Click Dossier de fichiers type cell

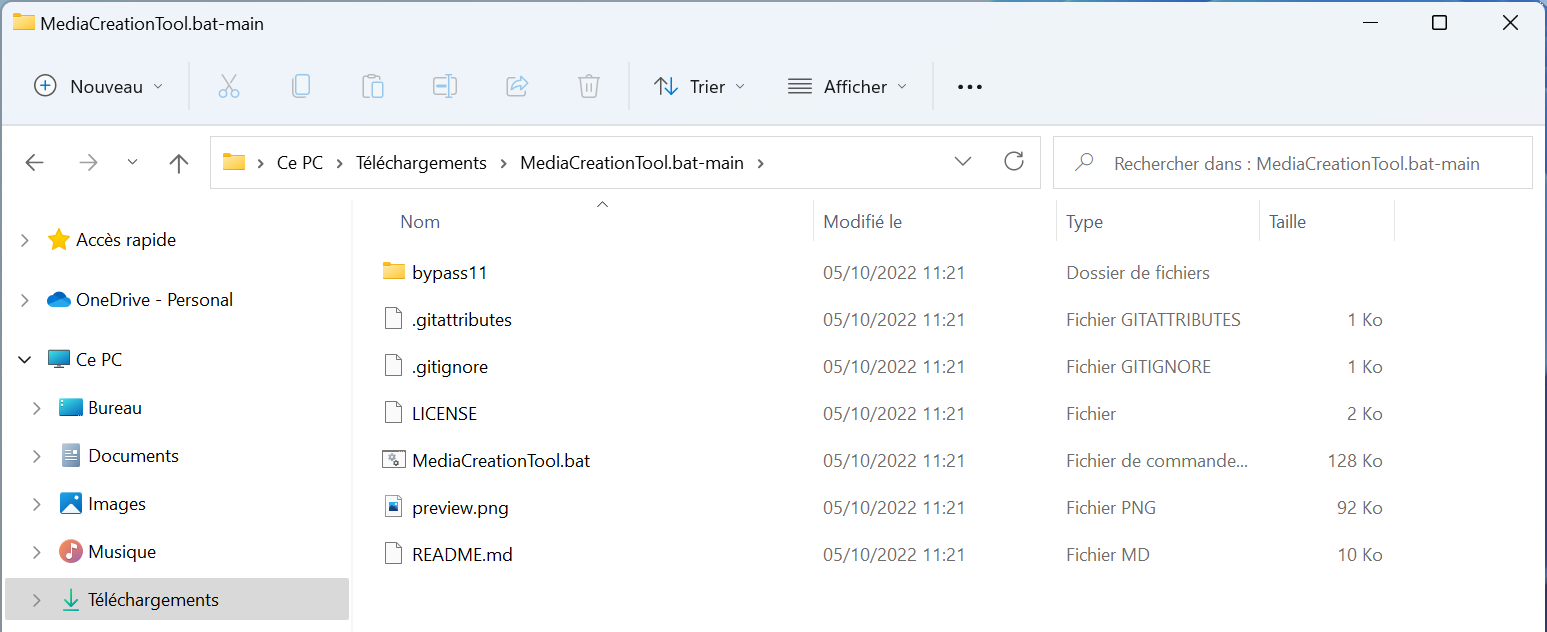tap(1138, 273)
